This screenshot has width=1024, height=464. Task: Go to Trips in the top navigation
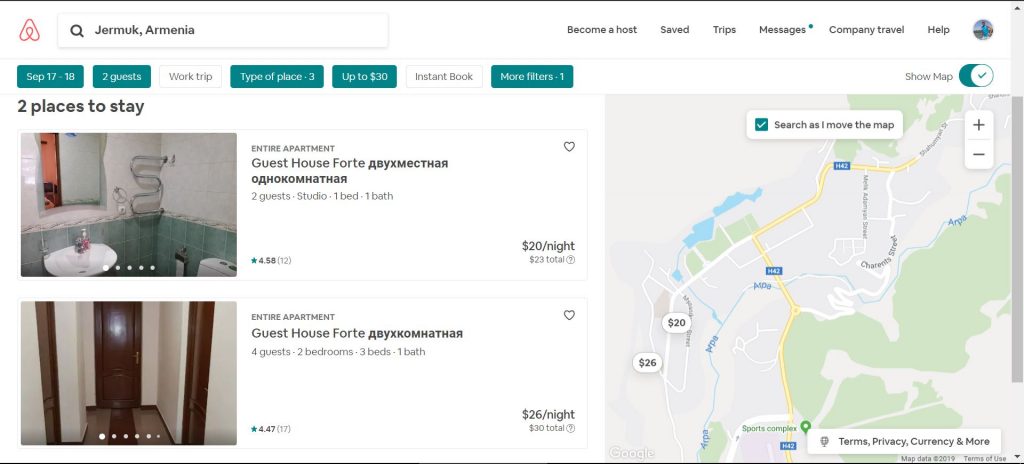pos(724,30)
